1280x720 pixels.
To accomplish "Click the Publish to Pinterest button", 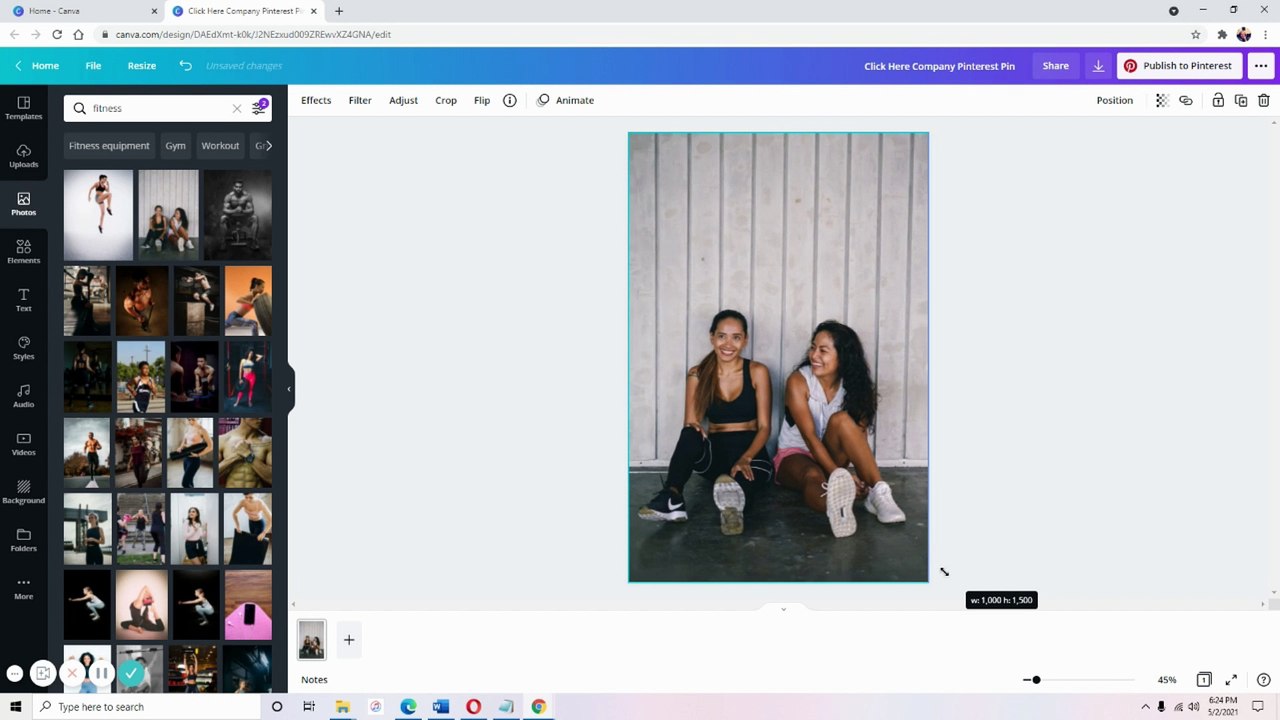I will click(1179, 66).
